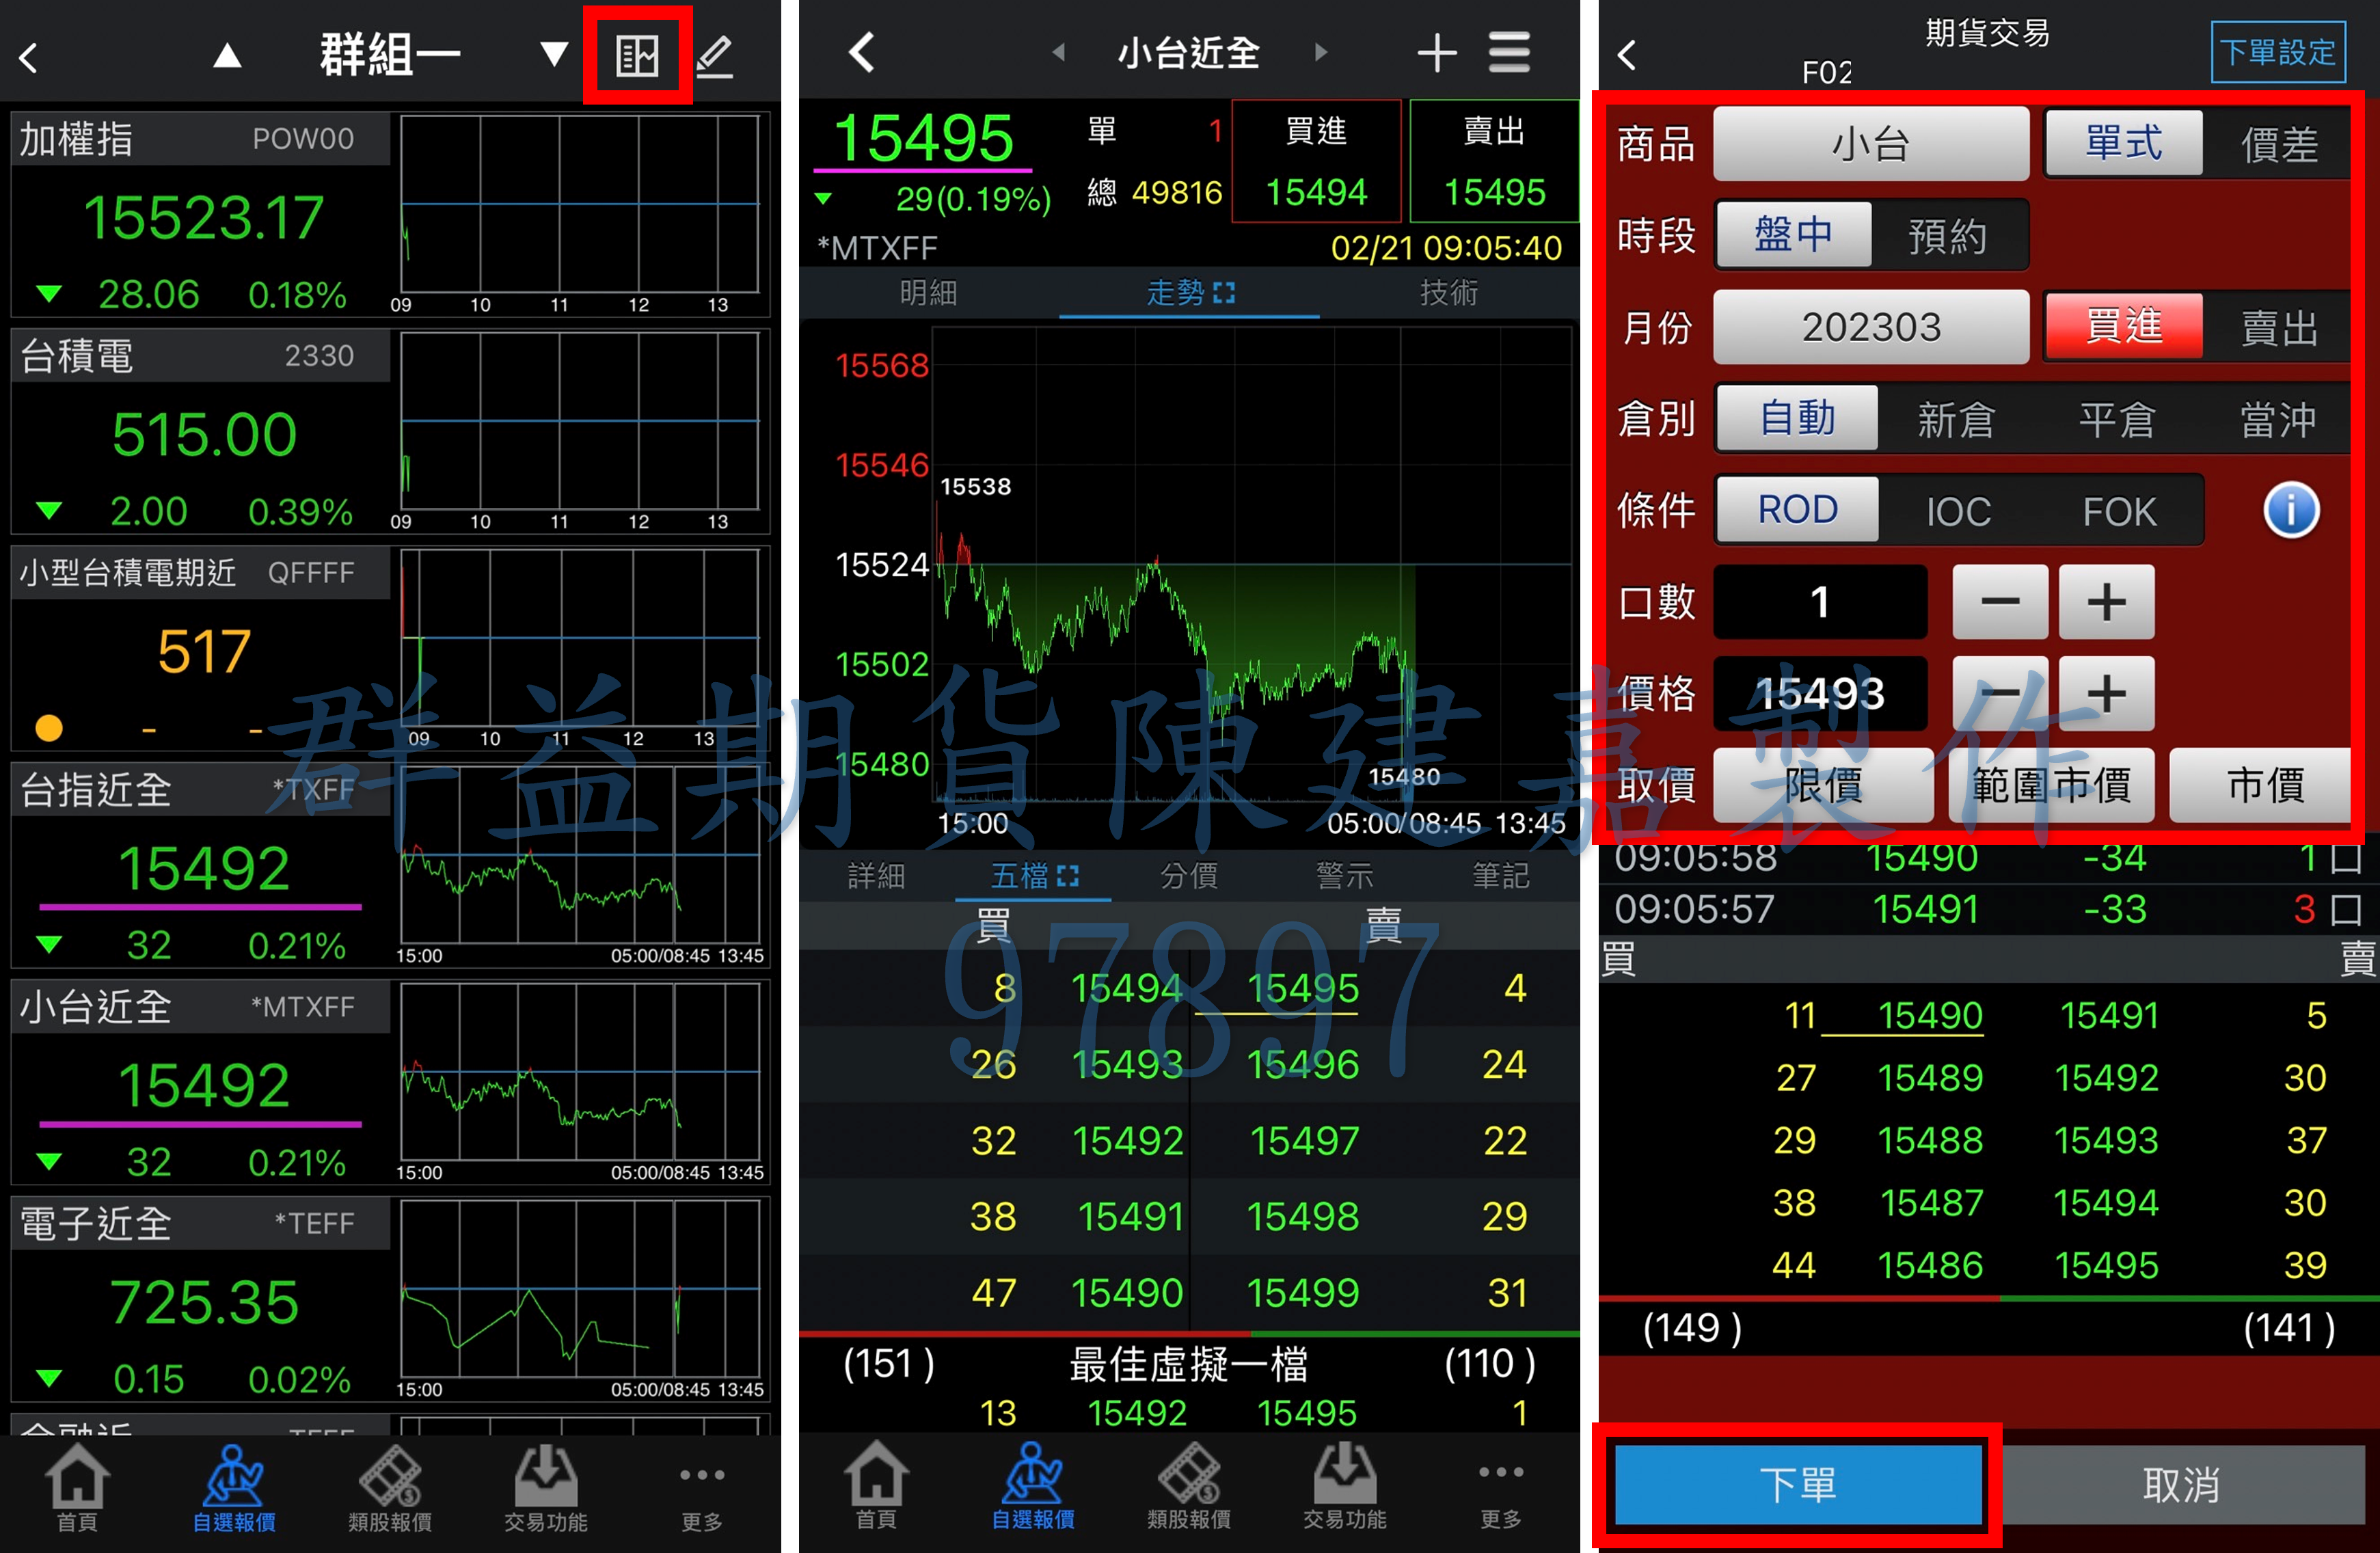The height and width of the screenshot is (1553, 2380).
Task: Choose 新倉 position type
Action: tap(1956, 420)
